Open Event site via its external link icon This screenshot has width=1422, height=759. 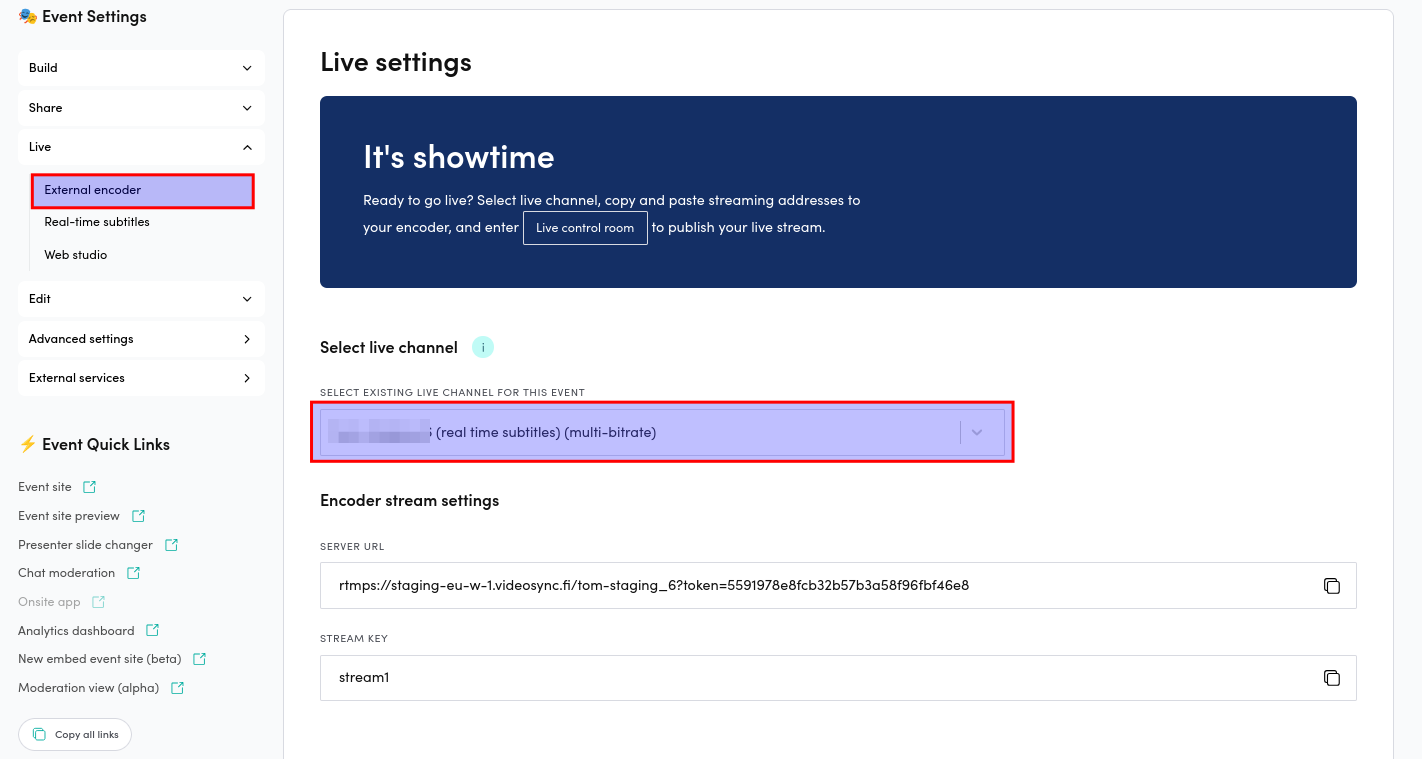[x=90, y=486]
